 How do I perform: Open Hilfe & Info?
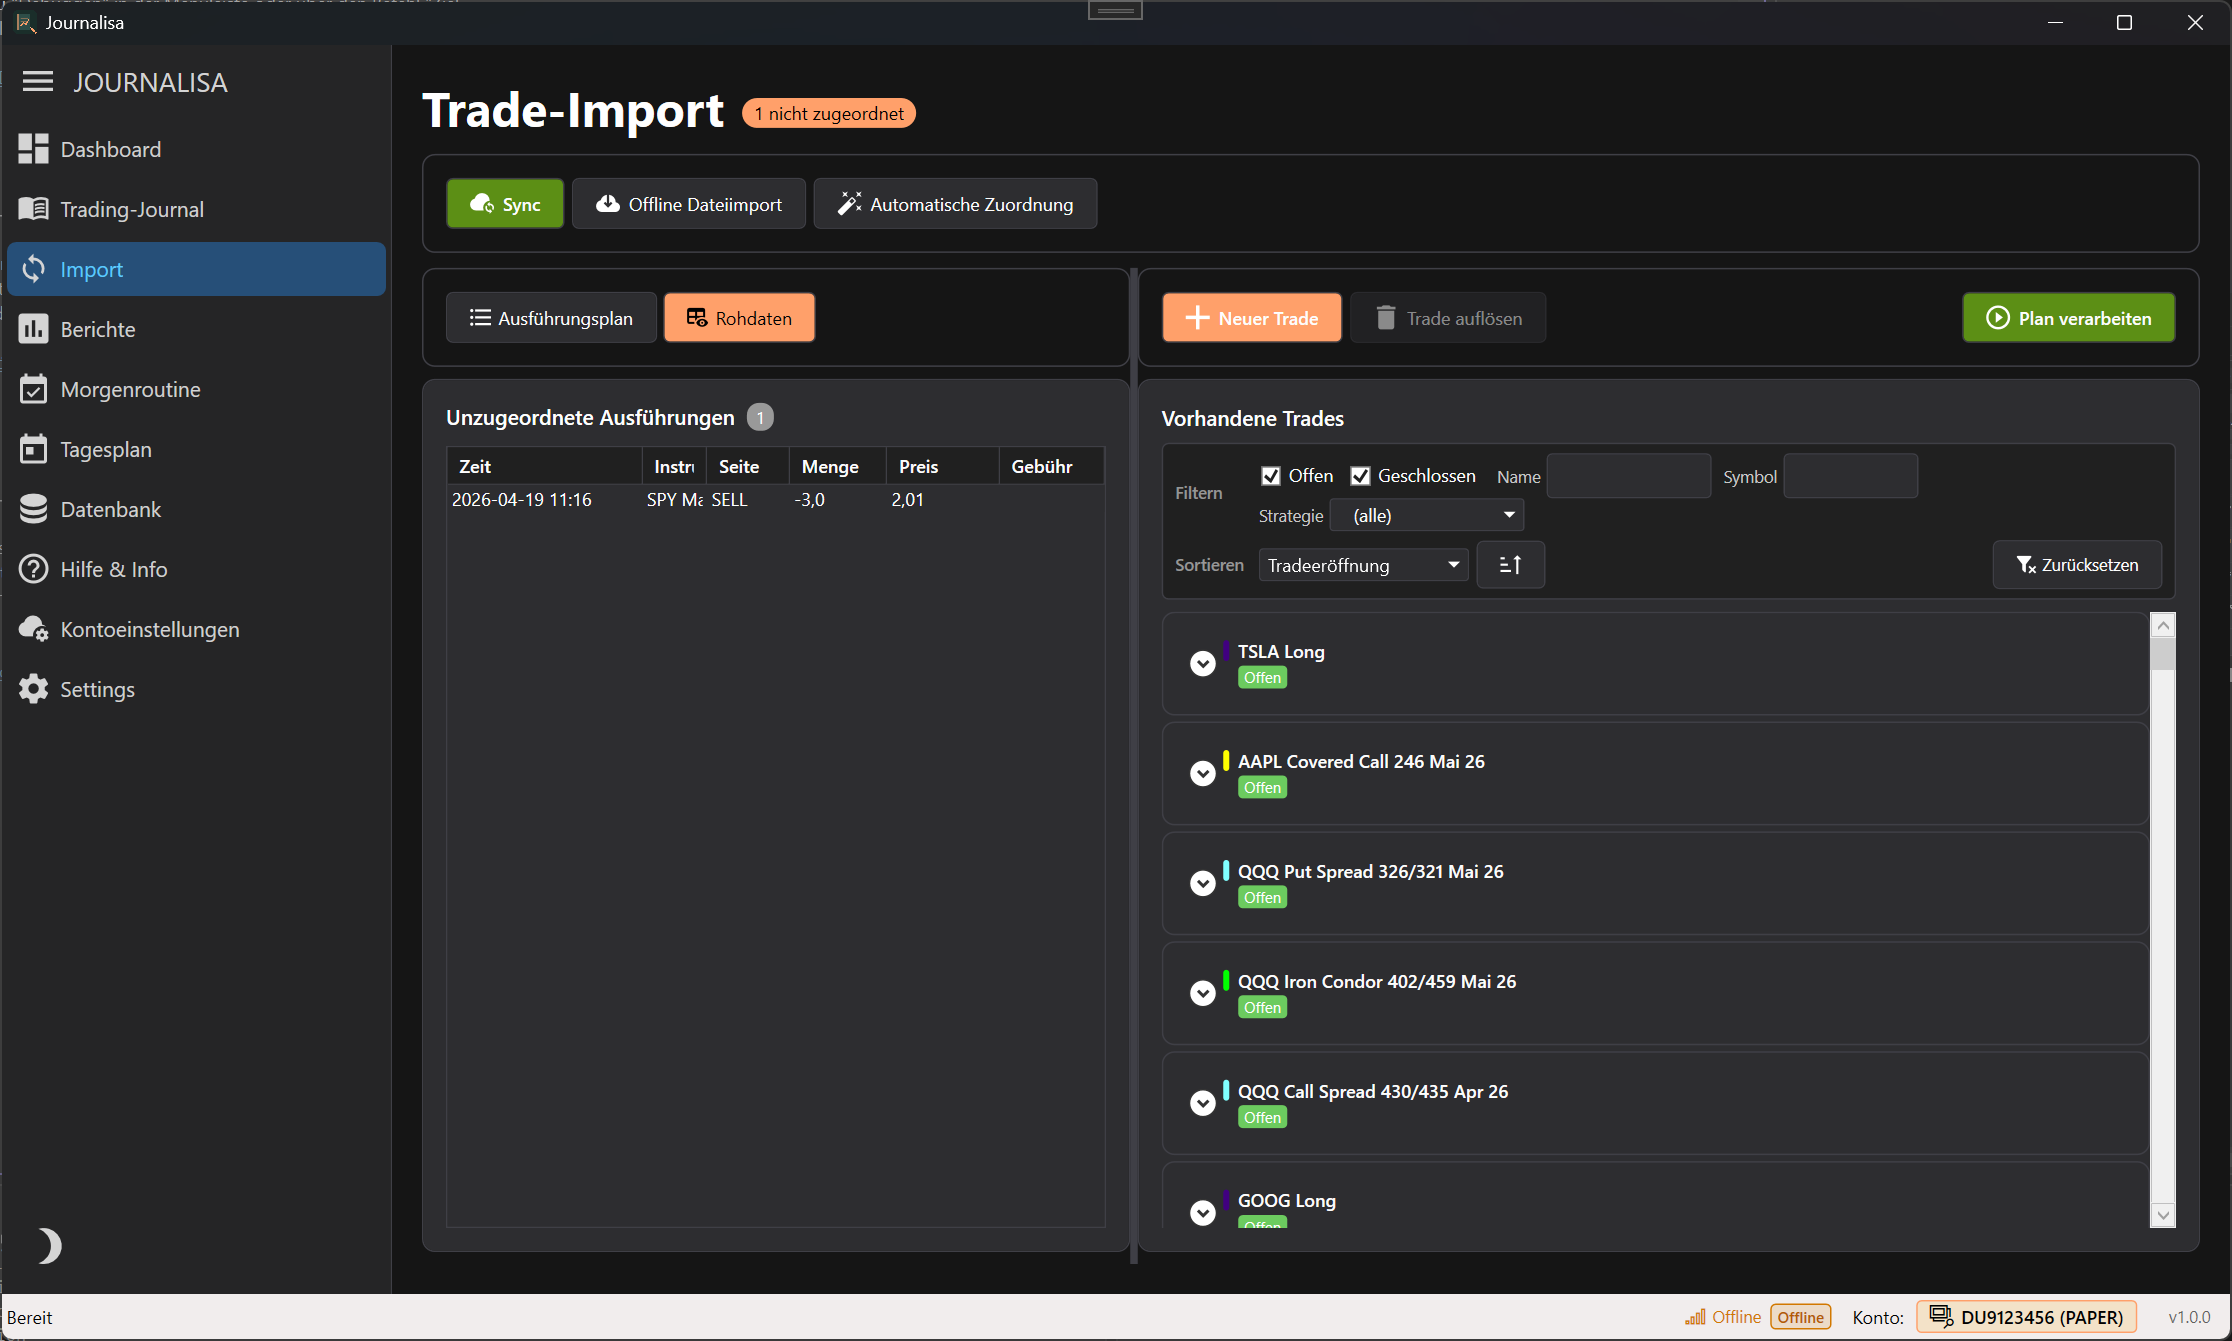113,569
